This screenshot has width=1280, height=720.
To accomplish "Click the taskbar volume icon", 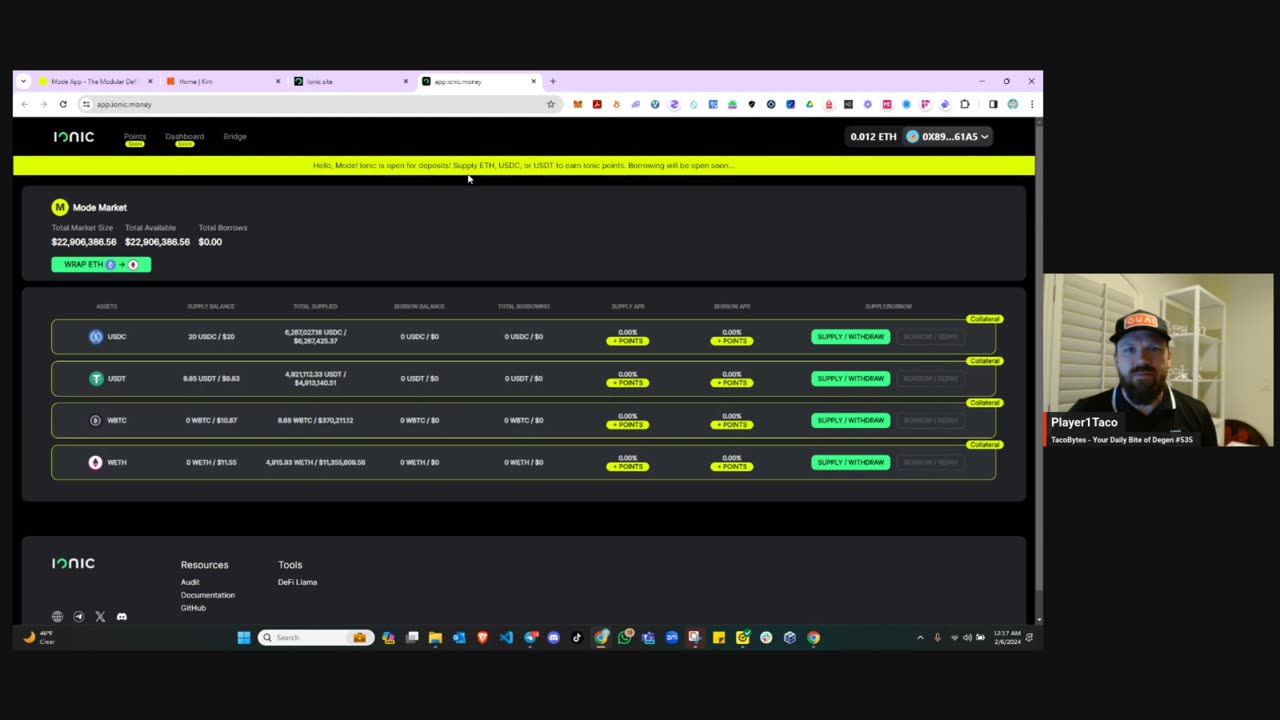I will (x=967, y=637).
